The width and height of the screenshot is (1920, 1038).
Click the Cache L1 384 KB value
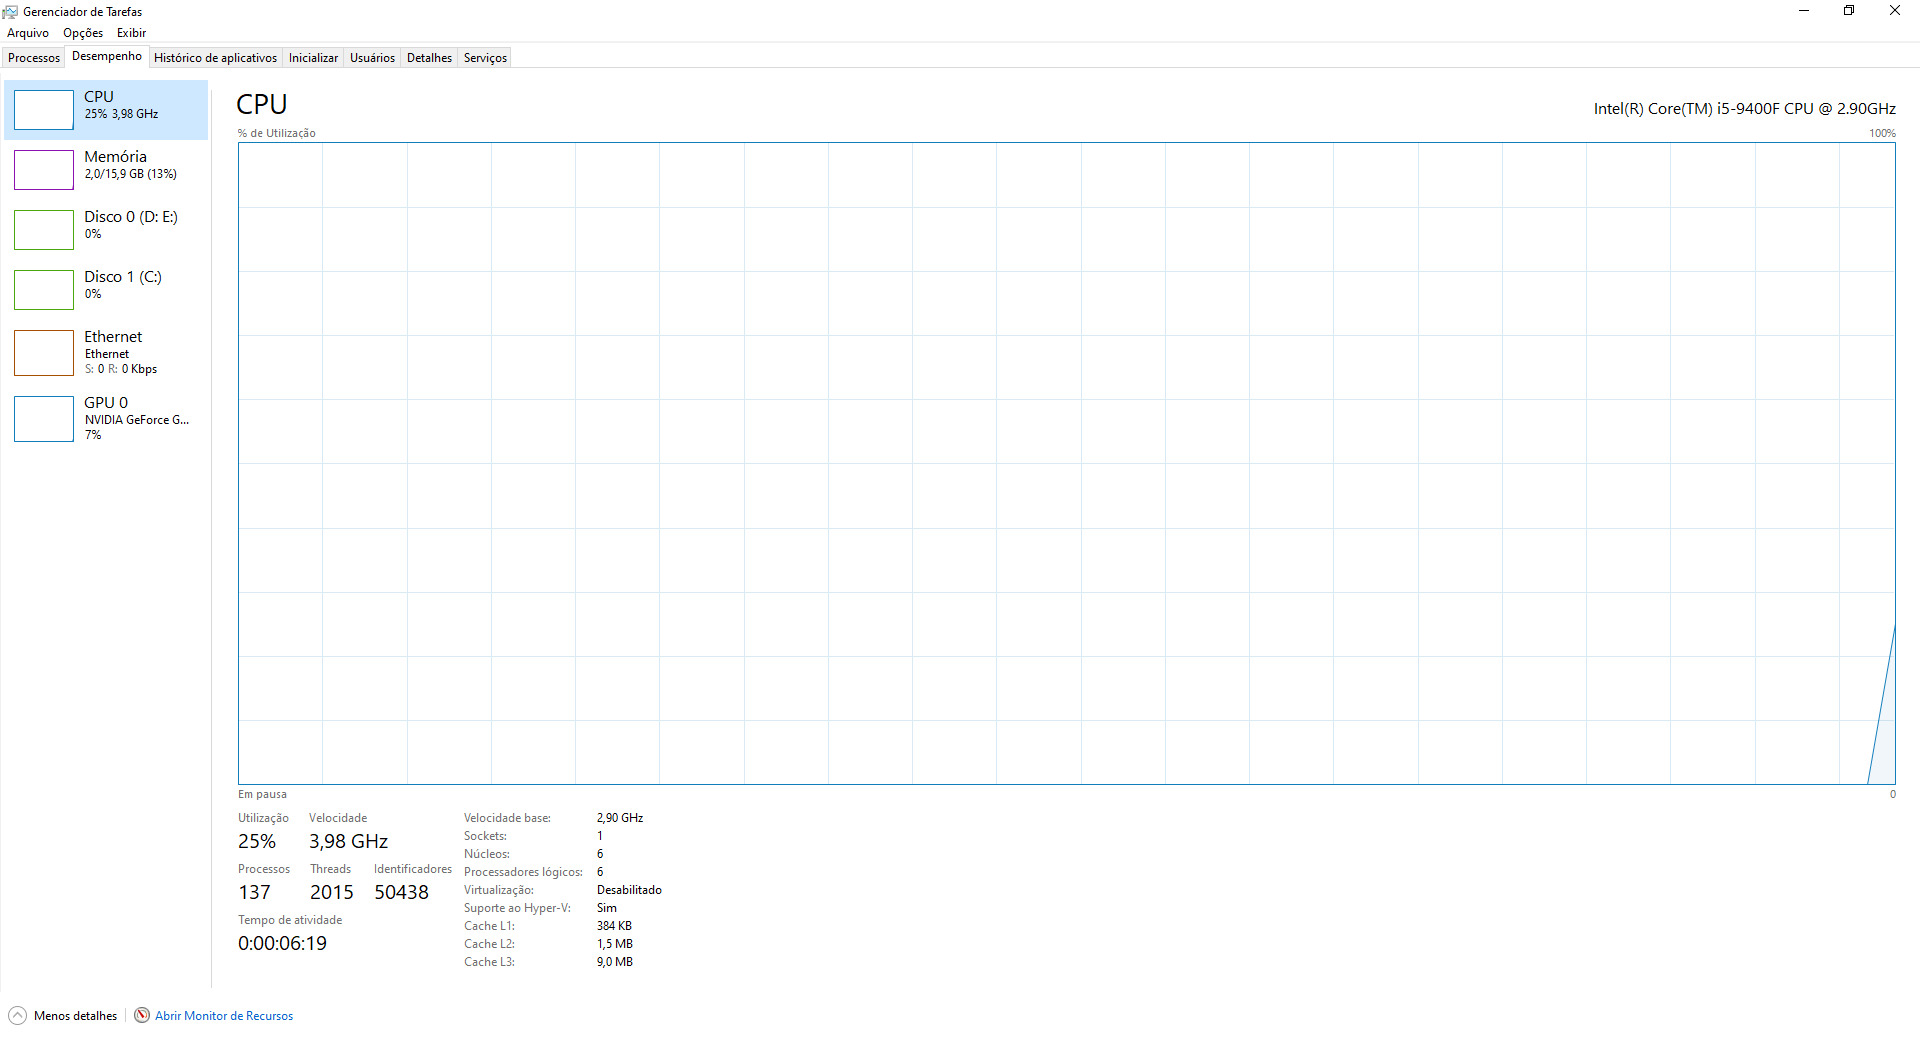(x=614, y=926)
